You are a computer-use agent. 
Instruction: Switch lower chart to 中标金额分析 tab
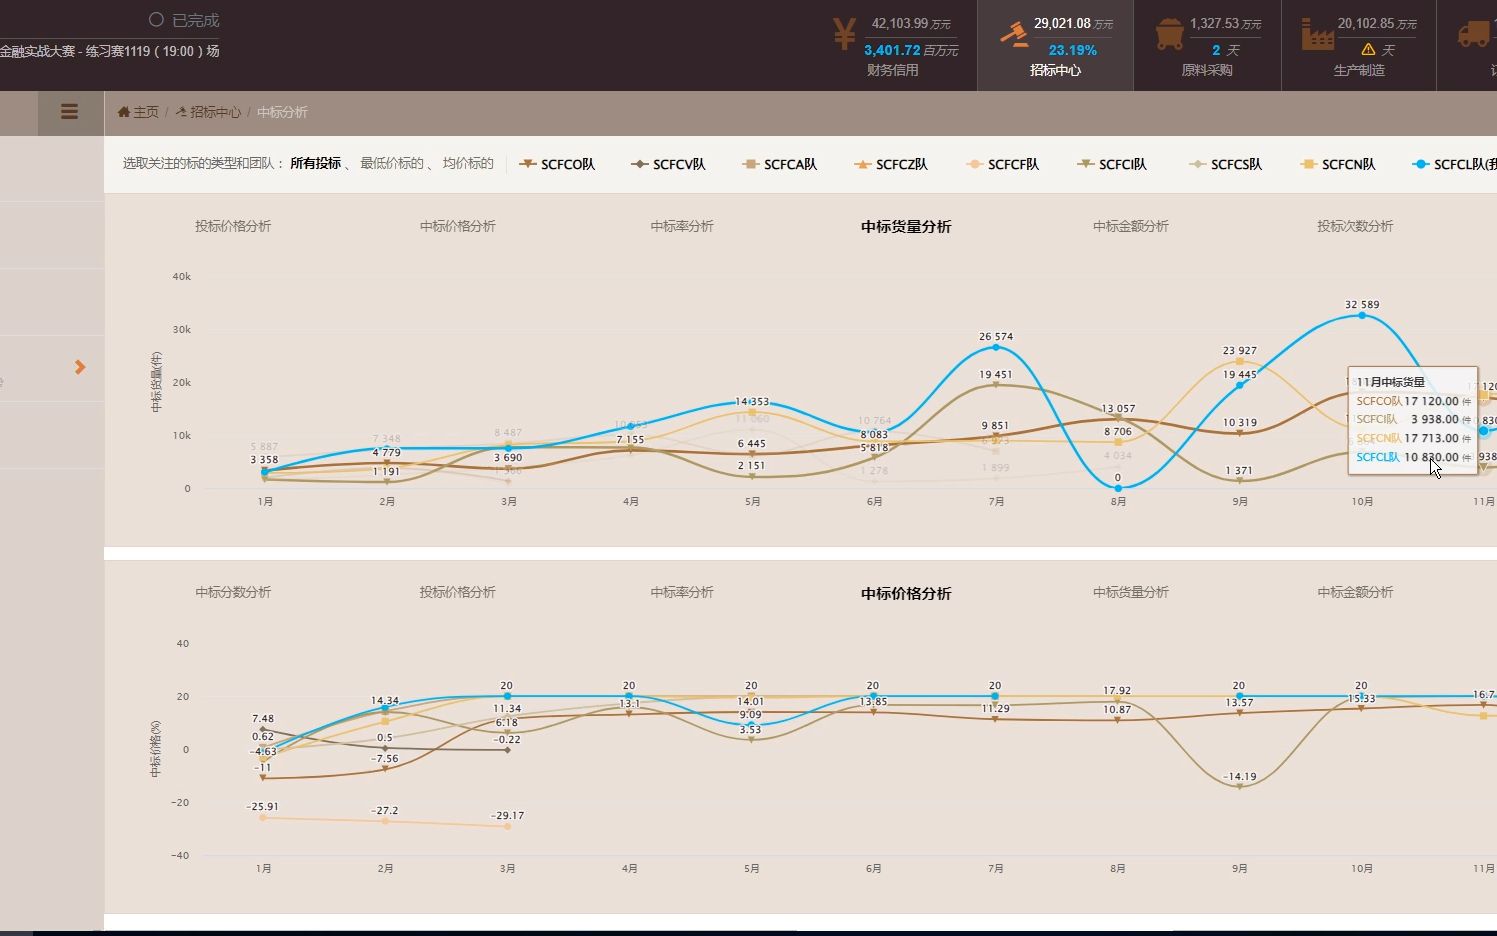pyautogui.click(x=1355, y=592)
